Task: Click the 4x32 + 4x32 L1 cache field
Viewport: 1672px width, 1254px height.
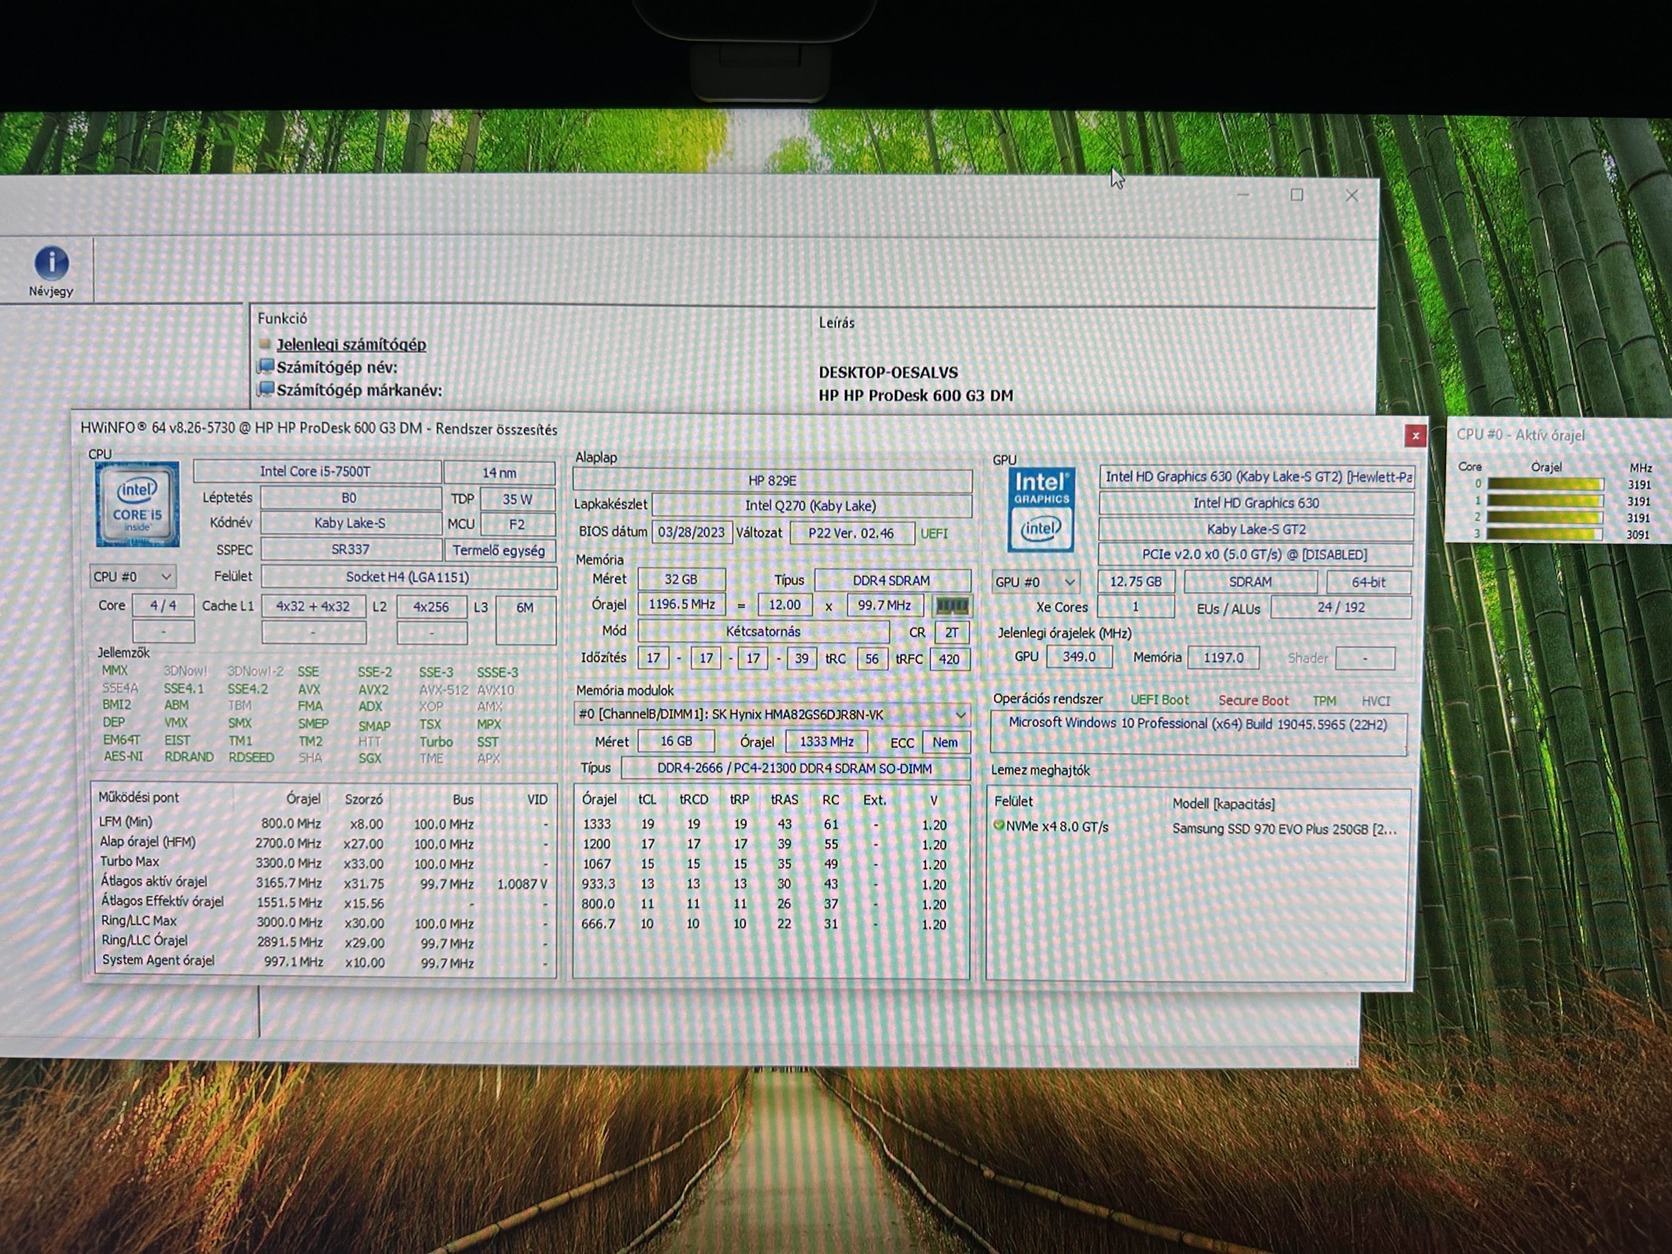Action: 313,606
